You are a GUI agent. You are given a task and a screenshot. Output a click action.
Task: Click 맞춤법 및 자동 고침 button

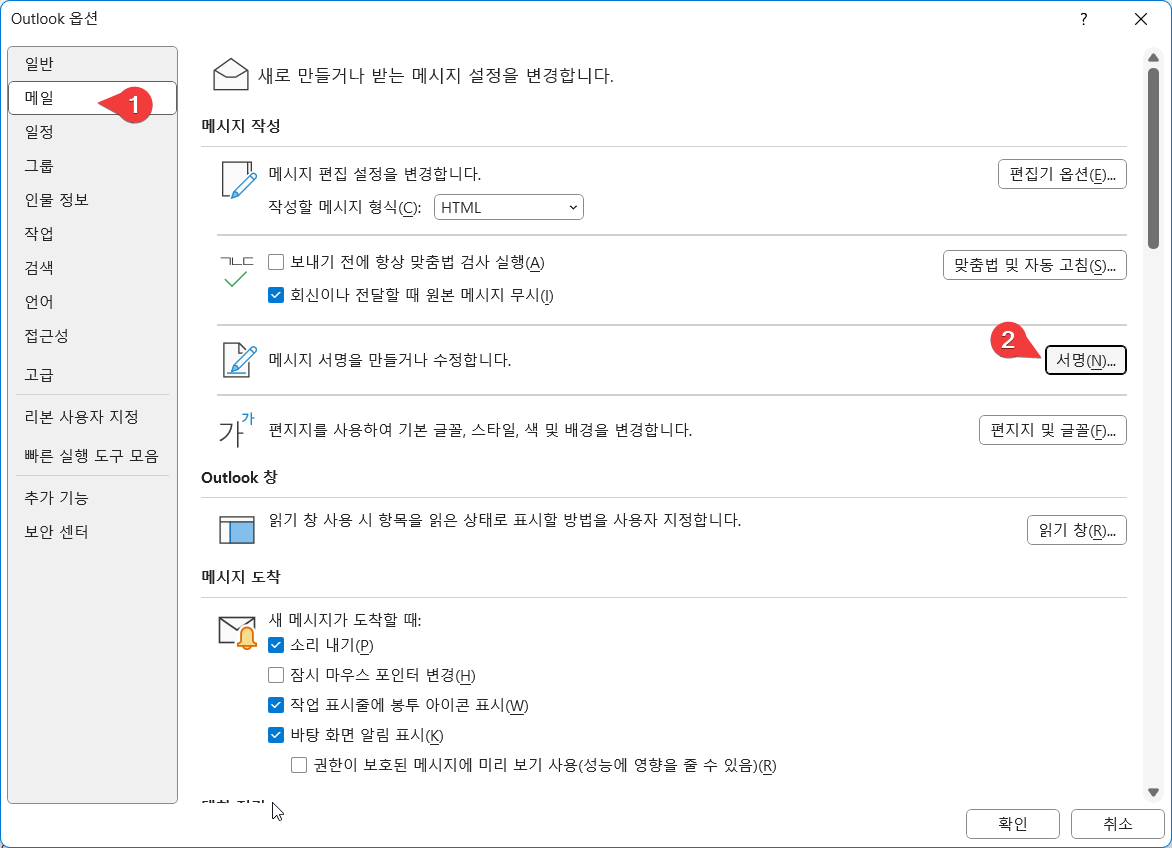point(1034,265)
